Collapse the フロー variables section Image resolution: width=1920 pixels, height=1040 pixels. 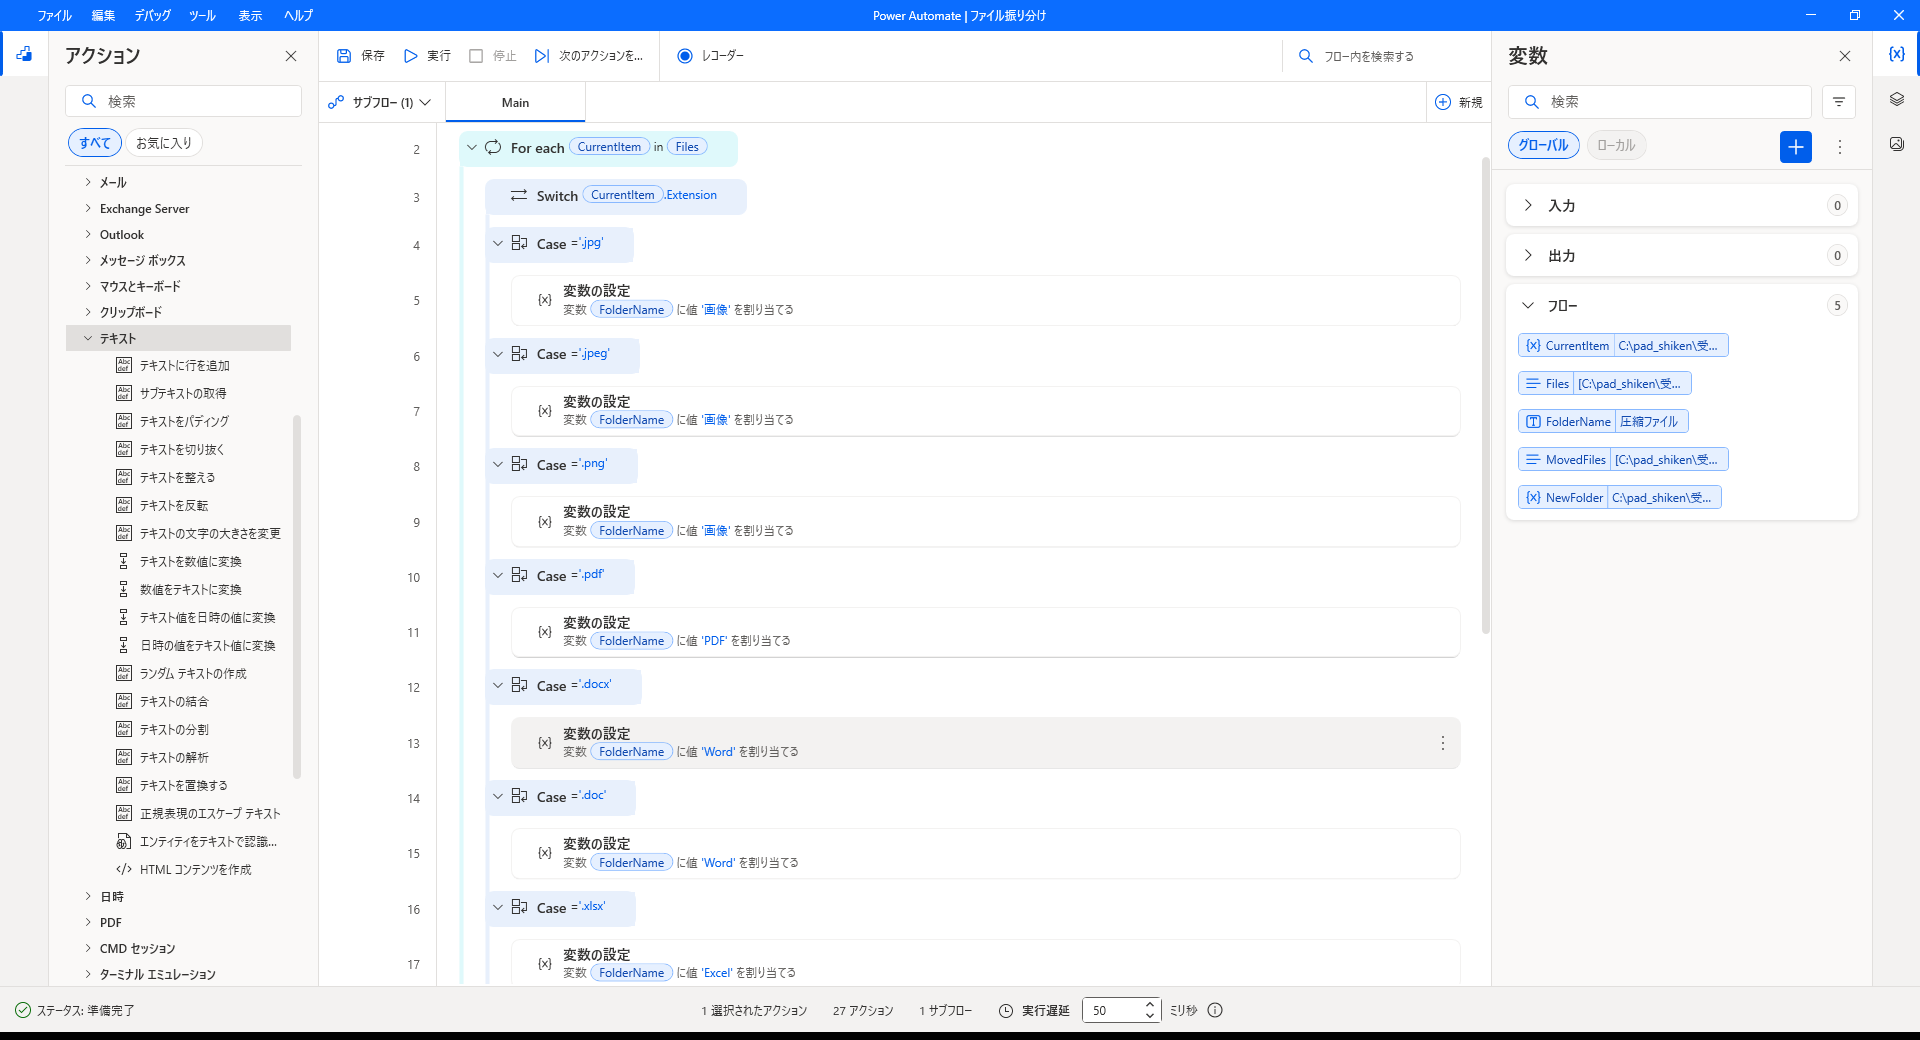[x=1527, y=305]
